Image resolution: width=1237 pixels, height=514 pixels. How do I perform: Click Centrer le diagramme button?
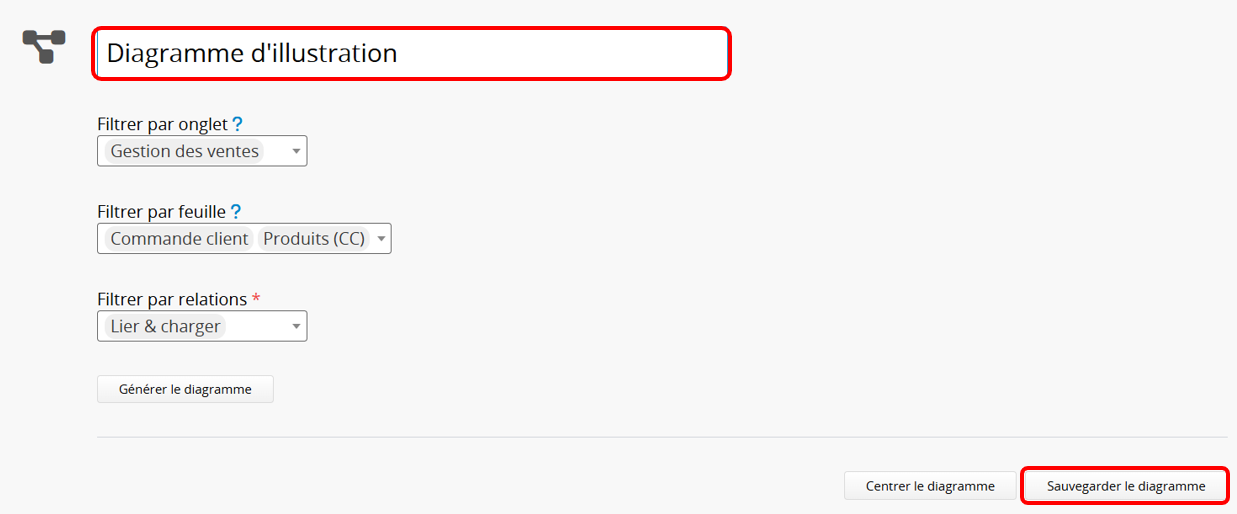point(930,486)
